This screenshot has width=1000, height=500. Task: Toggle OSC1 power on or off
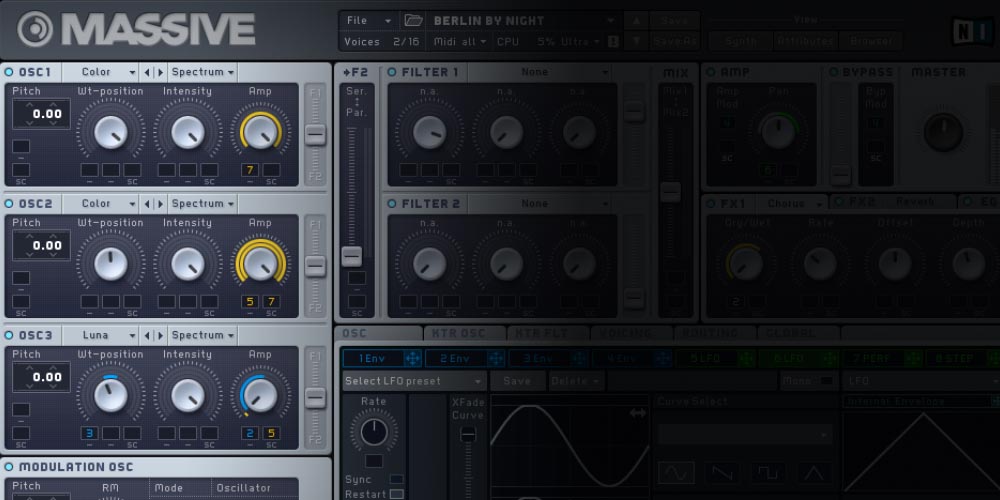(9, 72)
